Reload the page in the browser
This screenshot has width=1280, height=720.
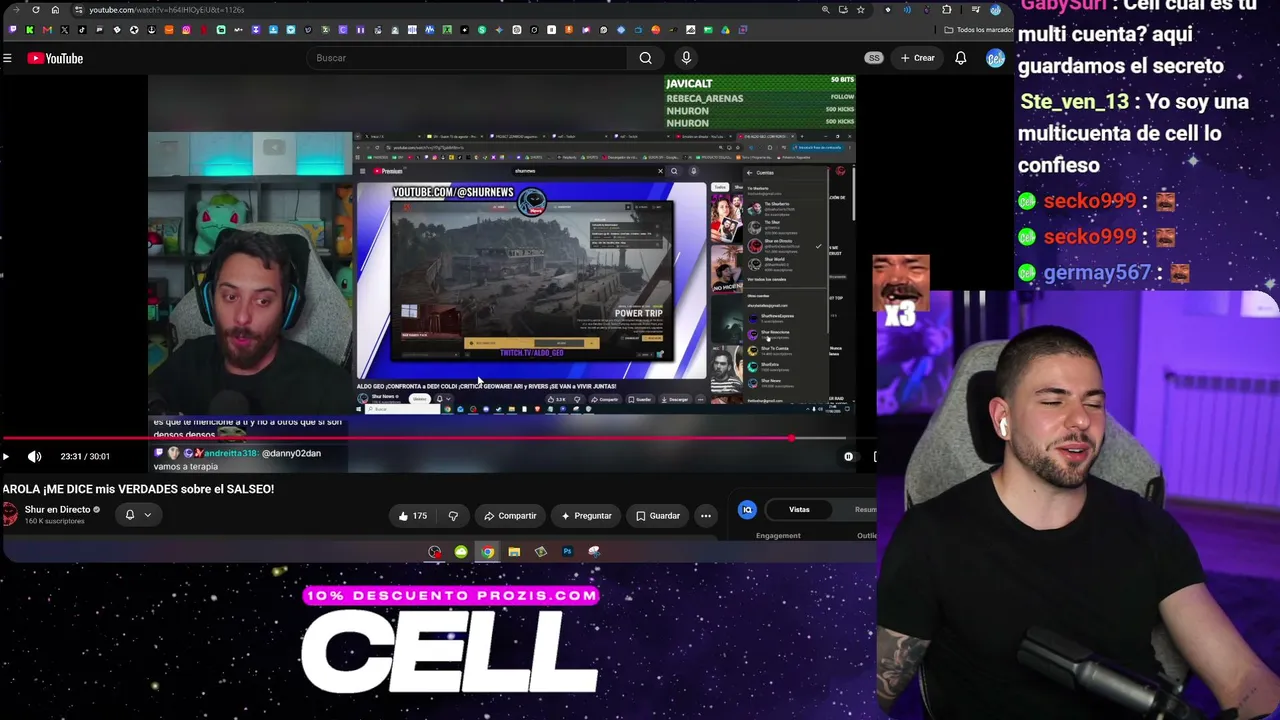coord(36,10)
